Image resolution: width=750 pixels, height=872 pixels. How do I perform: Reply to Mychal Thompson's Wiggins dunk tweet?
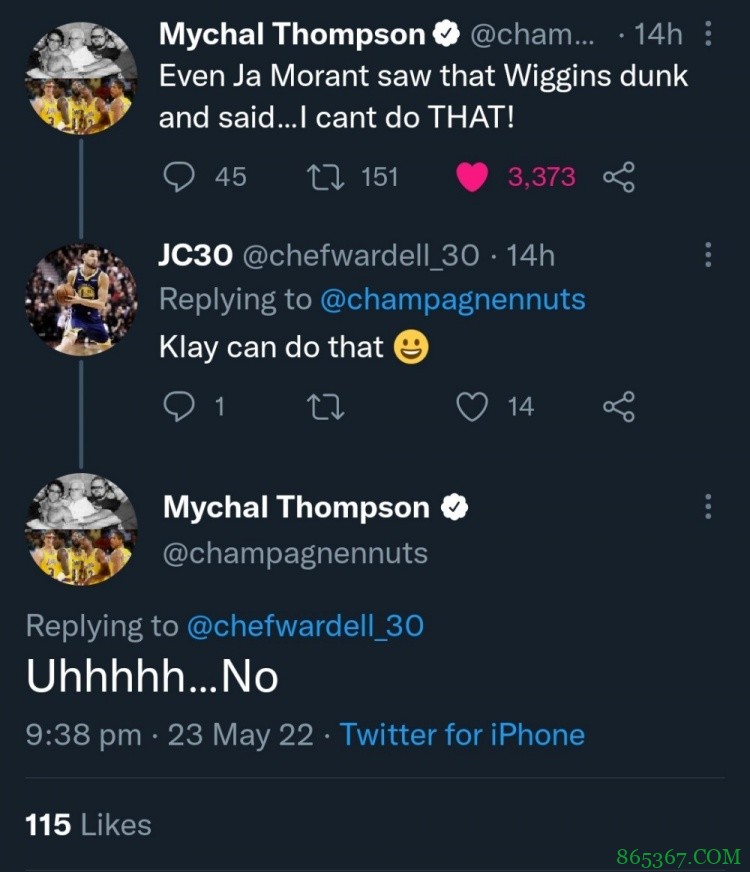tap(179, 177)
